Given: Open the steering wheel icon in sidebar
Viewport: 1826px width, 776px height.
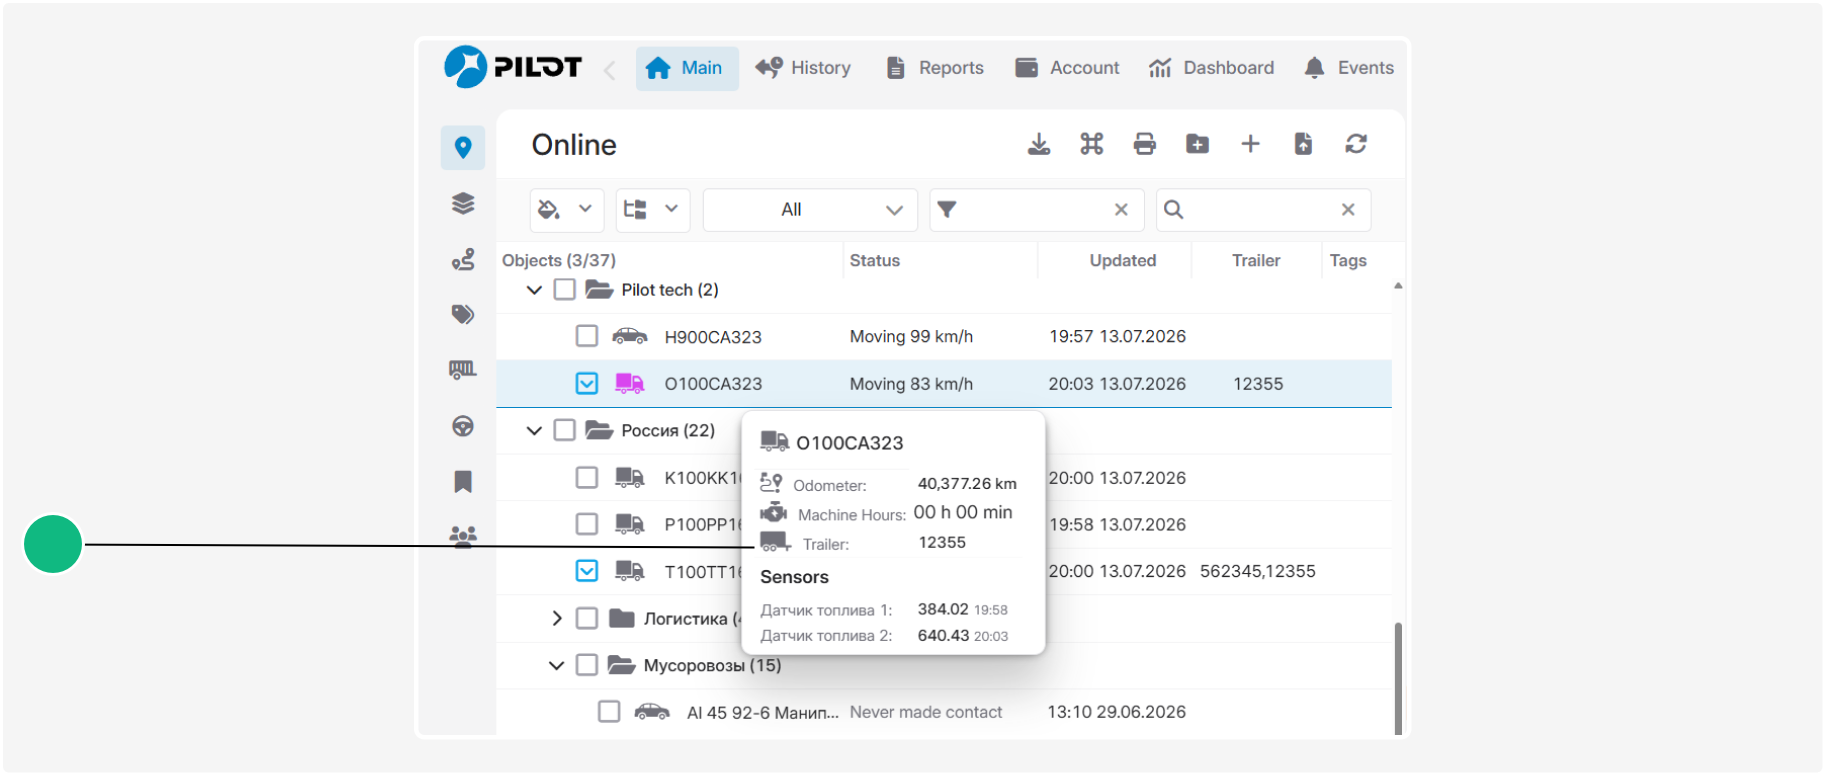Looking at the screenshot, I should (463, 426).
